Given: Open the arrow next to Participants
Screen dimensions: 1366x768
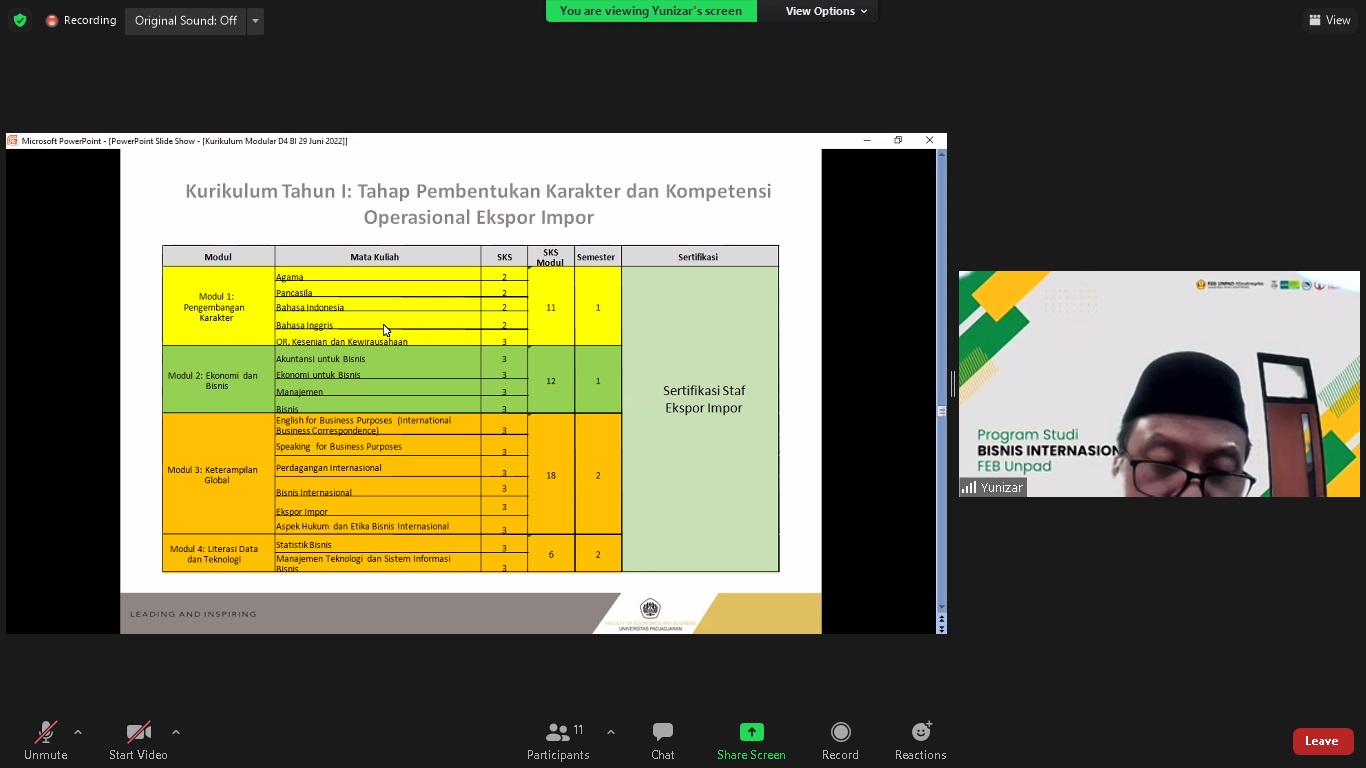Looking at the screenshot, I should (x=610, y=731).
